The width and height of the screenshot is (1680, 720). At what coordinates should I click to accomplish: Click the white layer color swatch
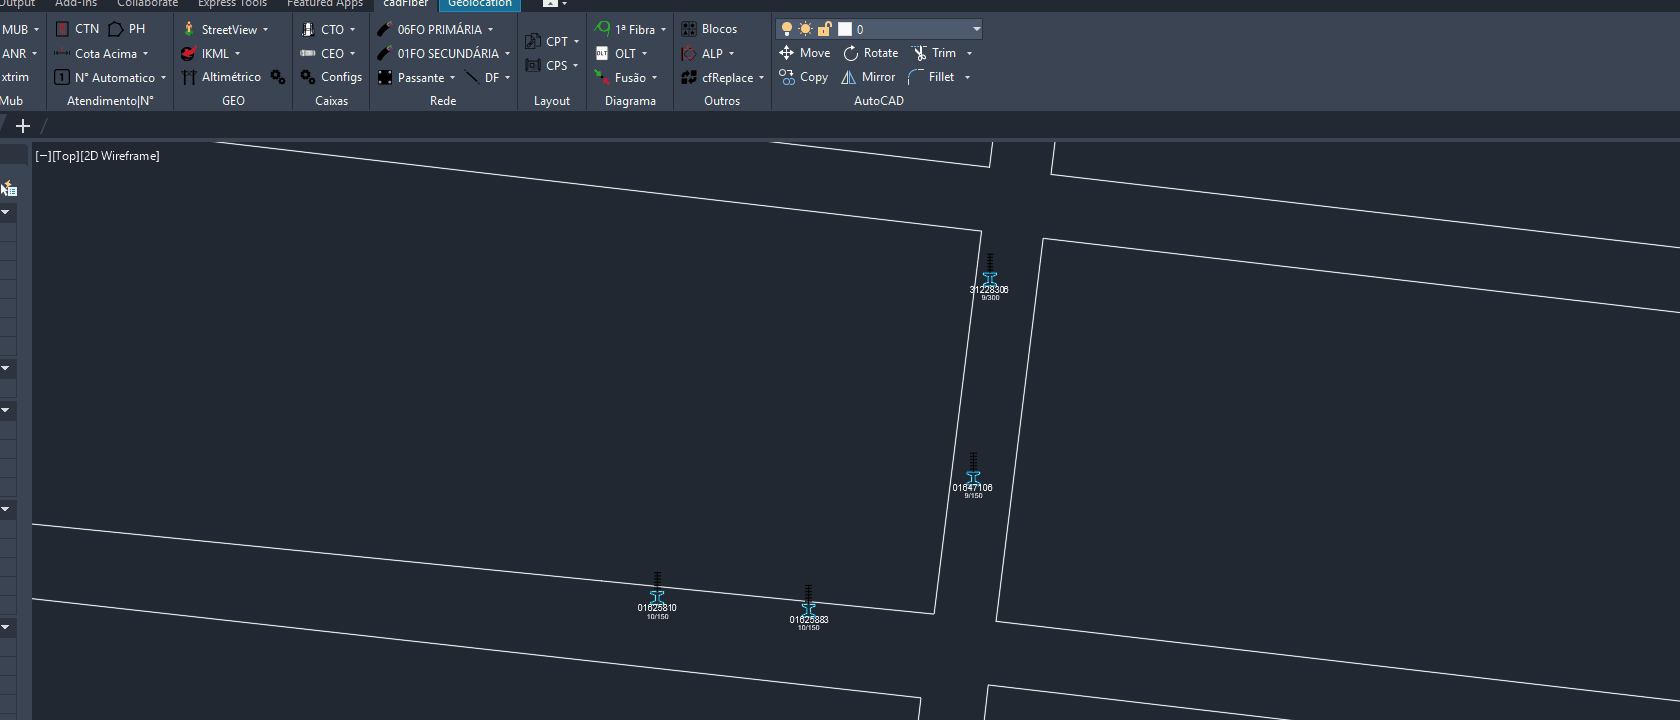[x=844, y=29]
